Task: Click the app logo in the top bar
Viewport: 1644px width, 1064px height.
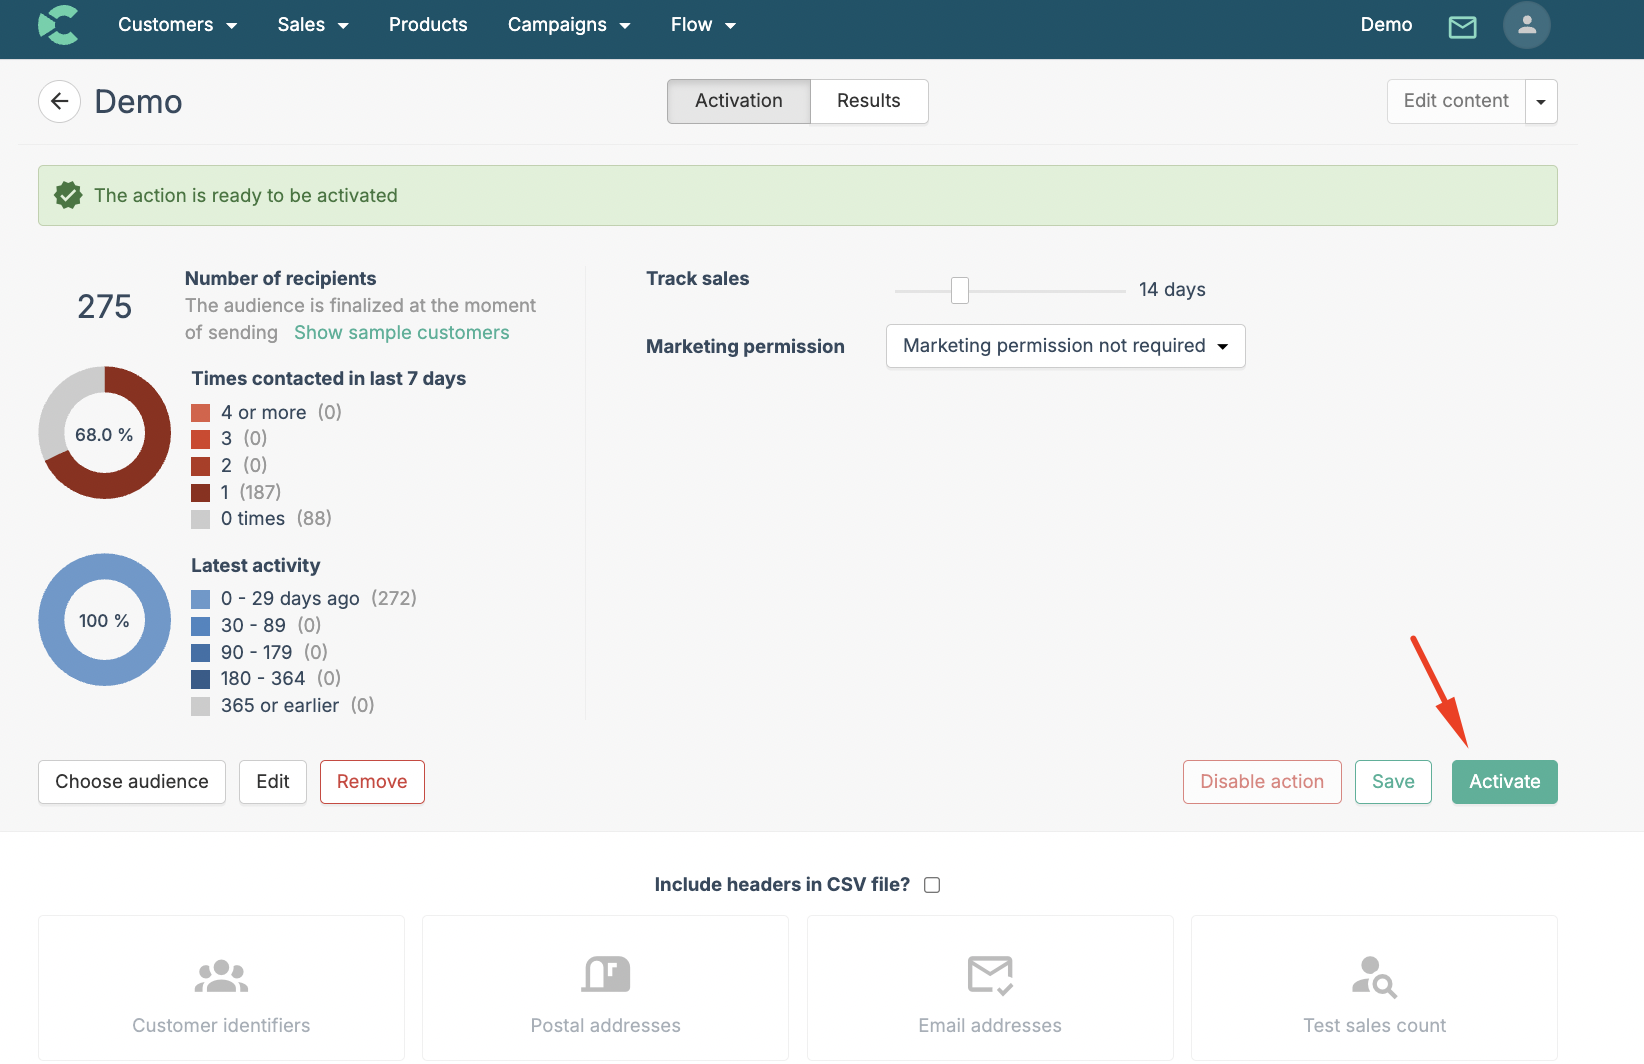Action: 58,25
